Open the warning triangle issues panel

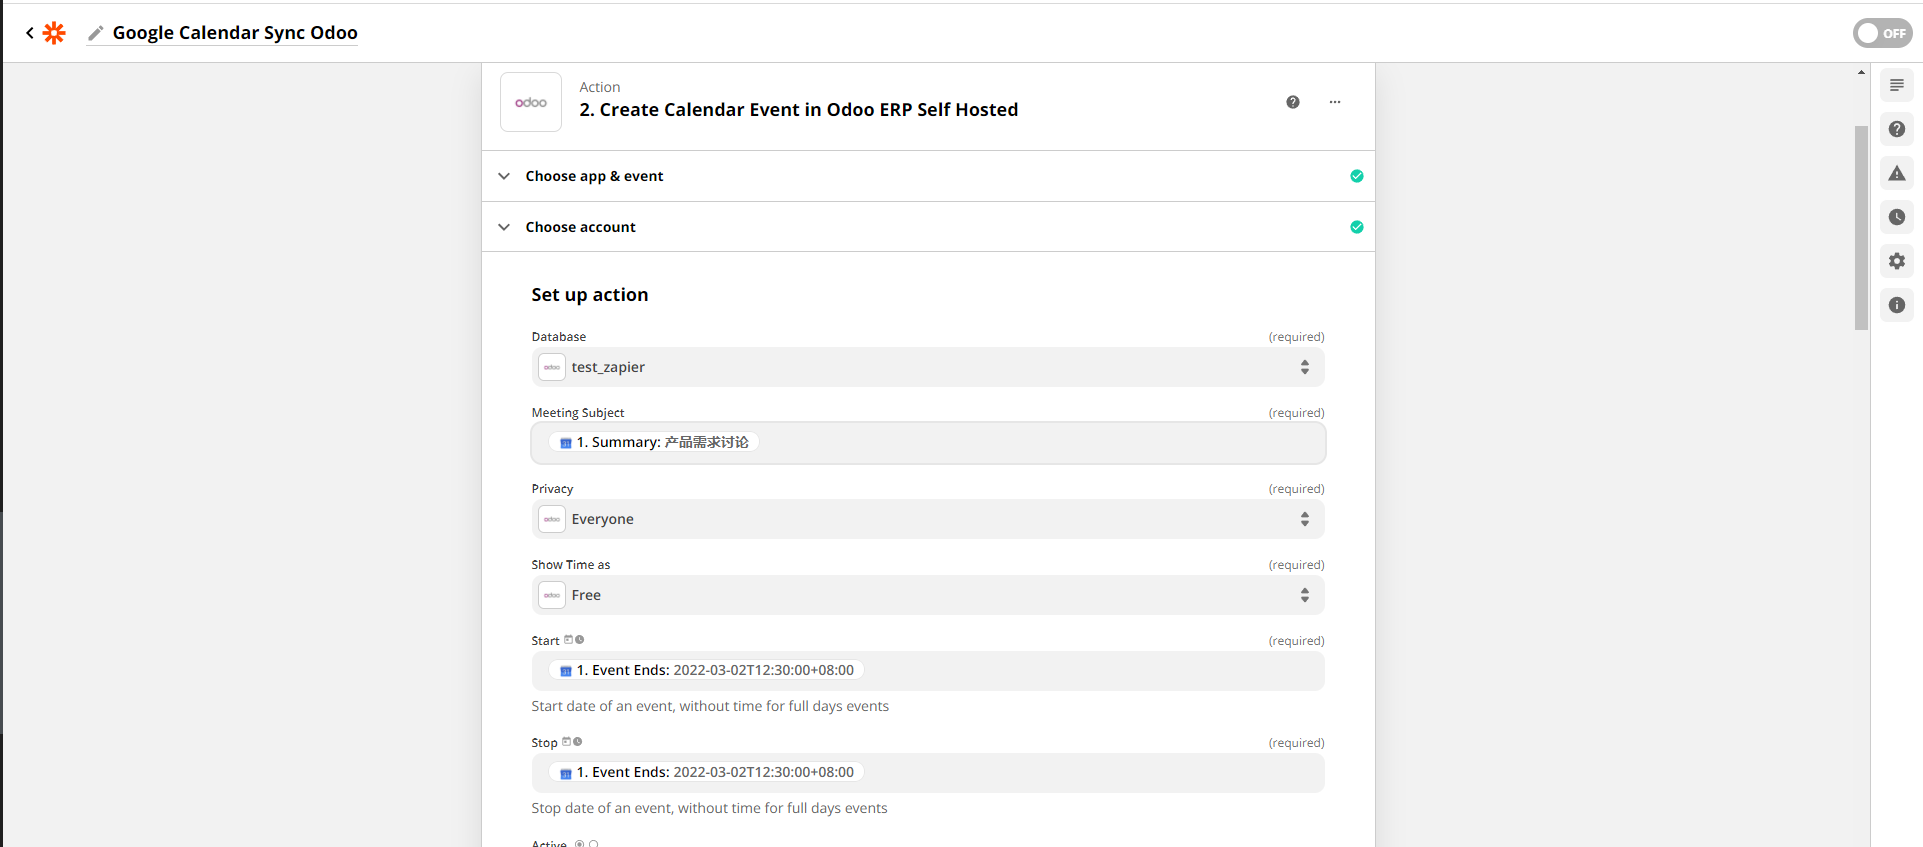point(1897,173)
